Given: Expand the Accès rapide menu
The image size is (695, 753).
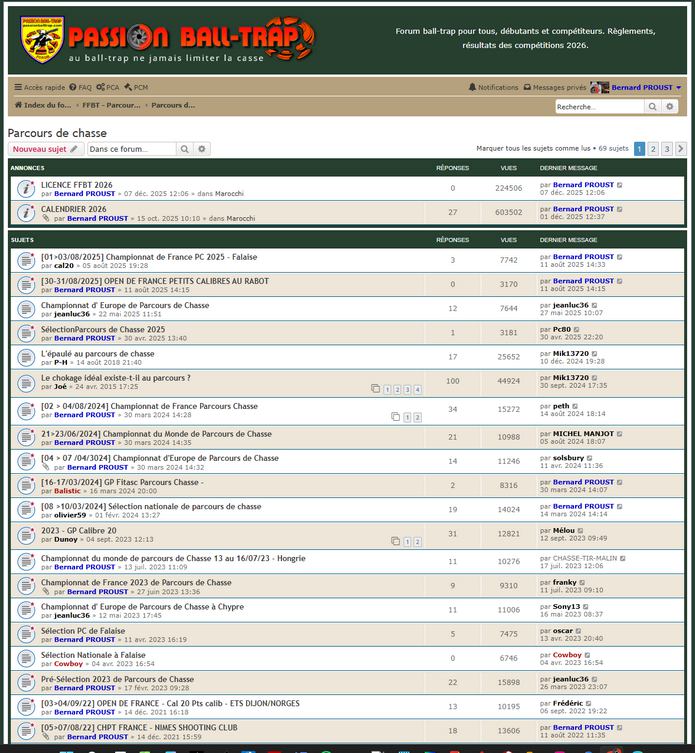Looking at the screenshot, I should [x=39, y=88].
